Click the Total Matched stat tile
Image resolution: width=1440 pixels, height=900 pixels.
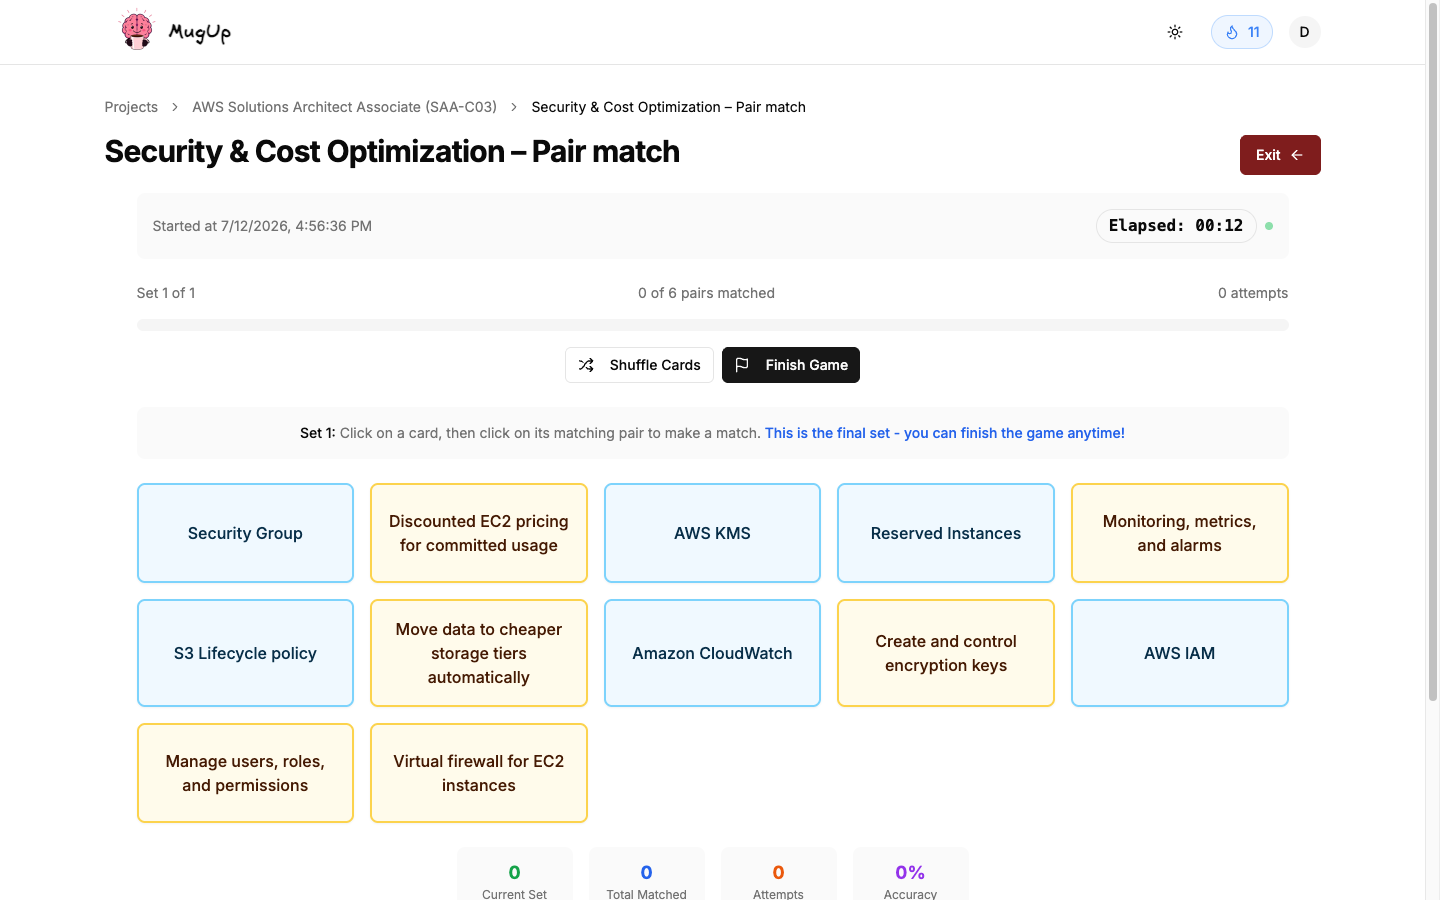(646, 876)
